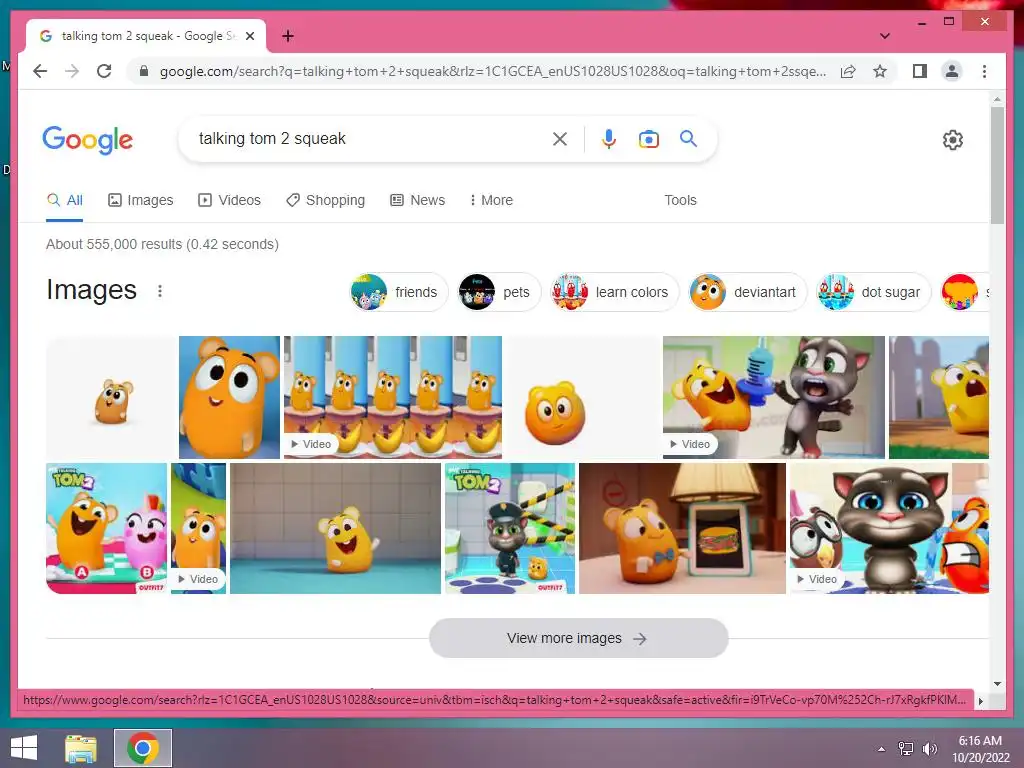Open the search Tools options
Viewport: 1024px width, 768px height.
point(680,200)
